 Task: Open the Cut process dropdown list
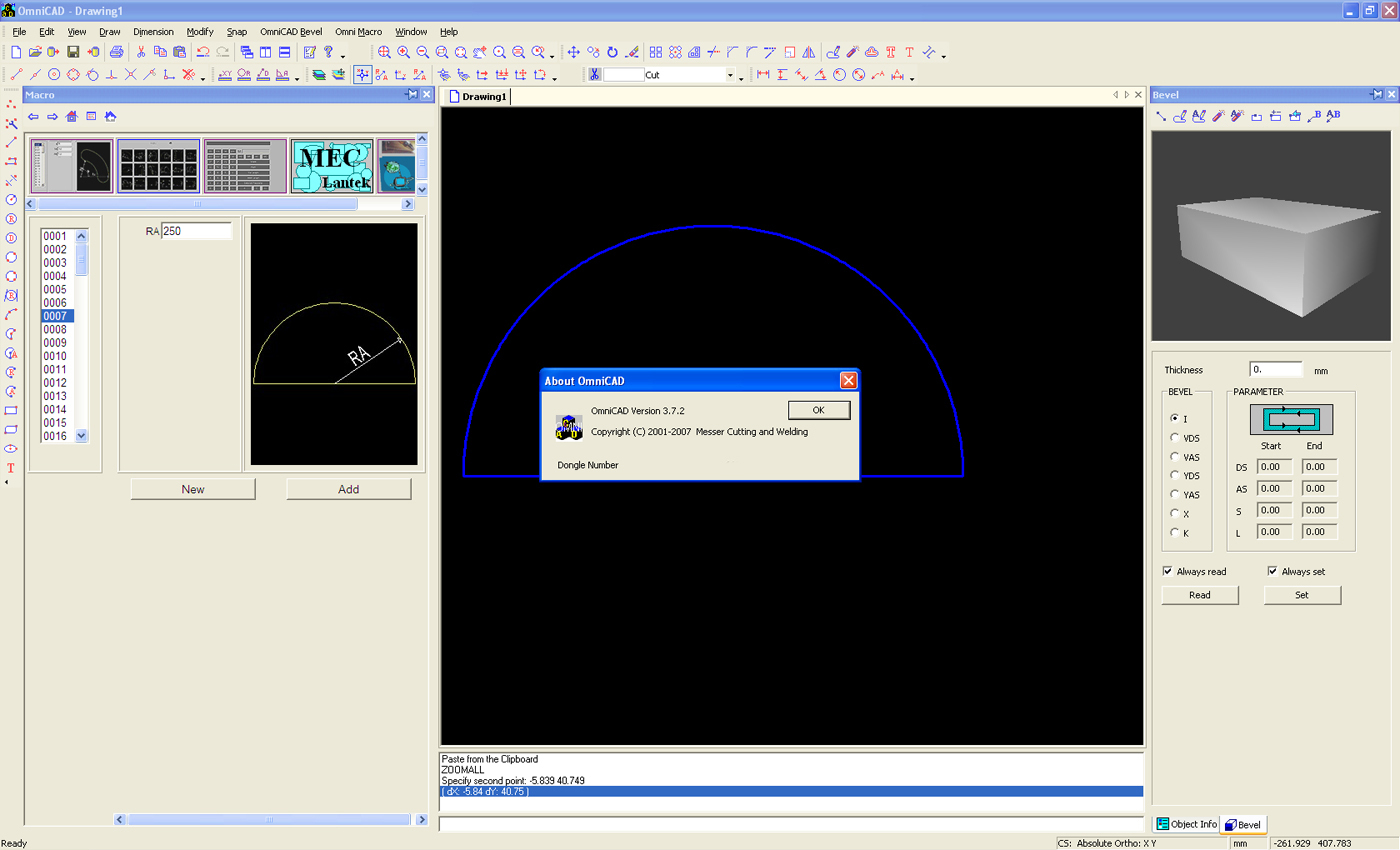[x=730, y=74]
